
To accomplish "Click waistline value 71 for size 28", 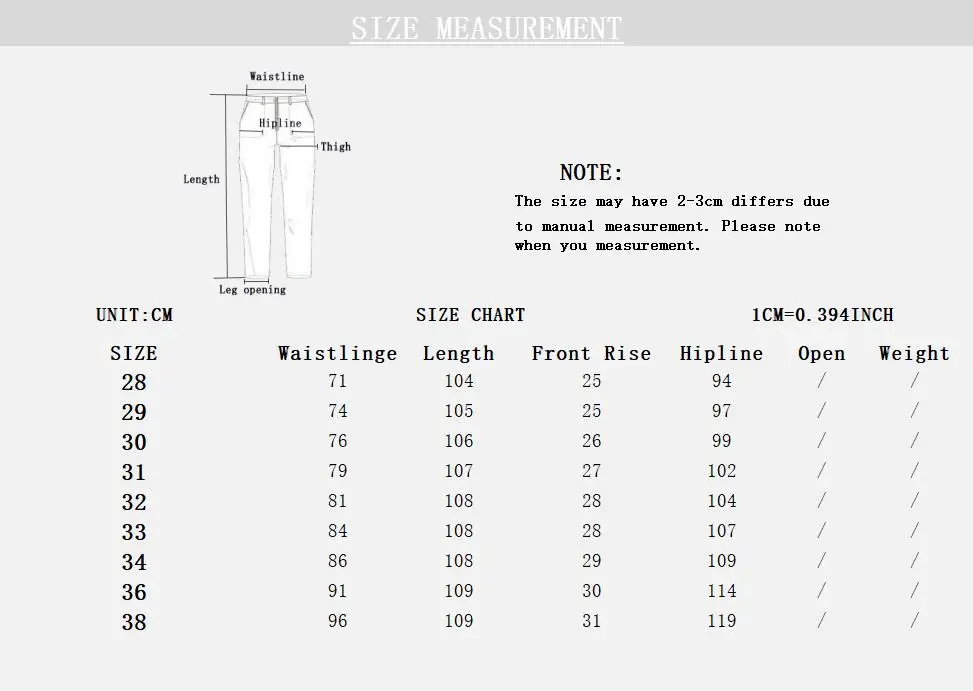I will point(338,381).
